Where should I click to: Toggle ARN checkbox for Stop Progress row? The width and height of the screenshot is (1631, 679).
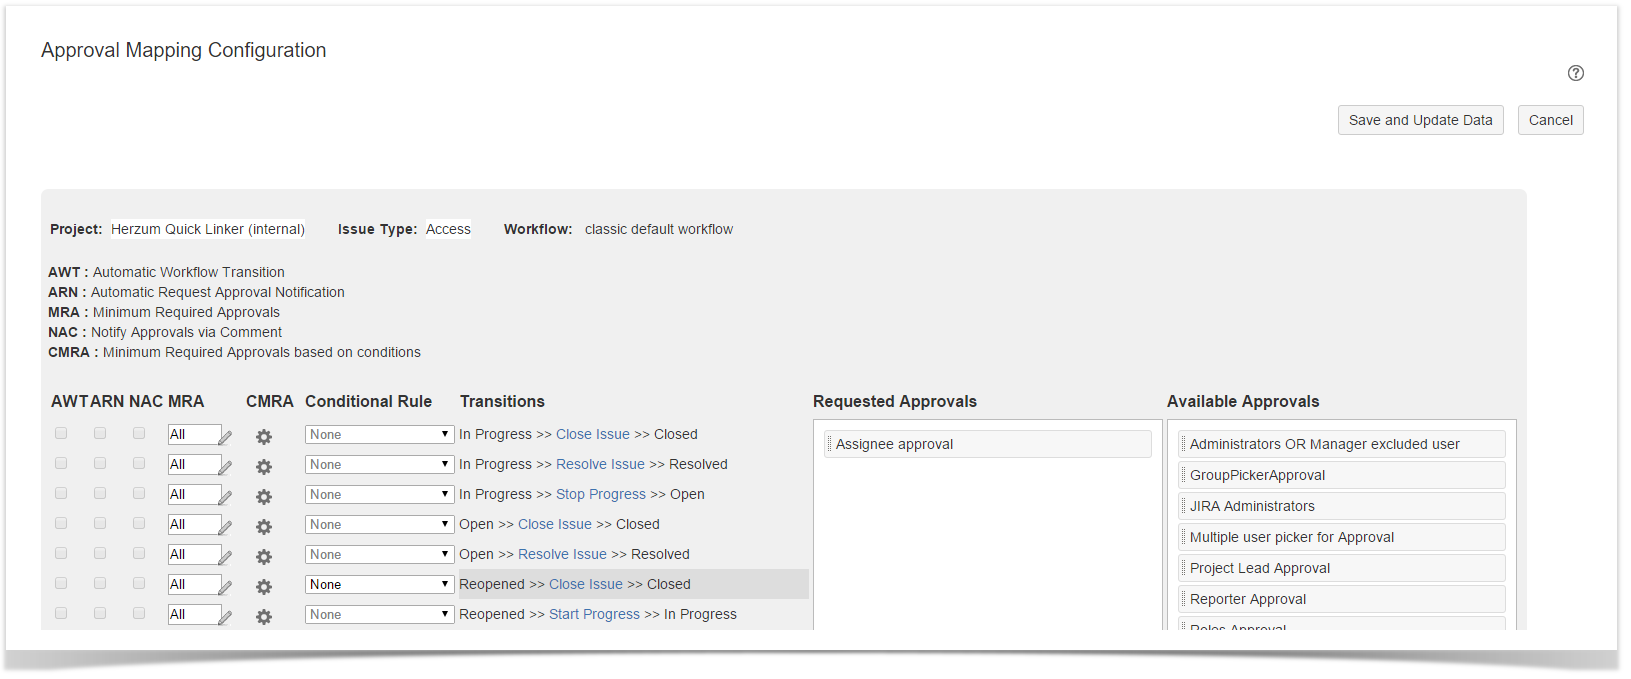[x=100, y=493]
